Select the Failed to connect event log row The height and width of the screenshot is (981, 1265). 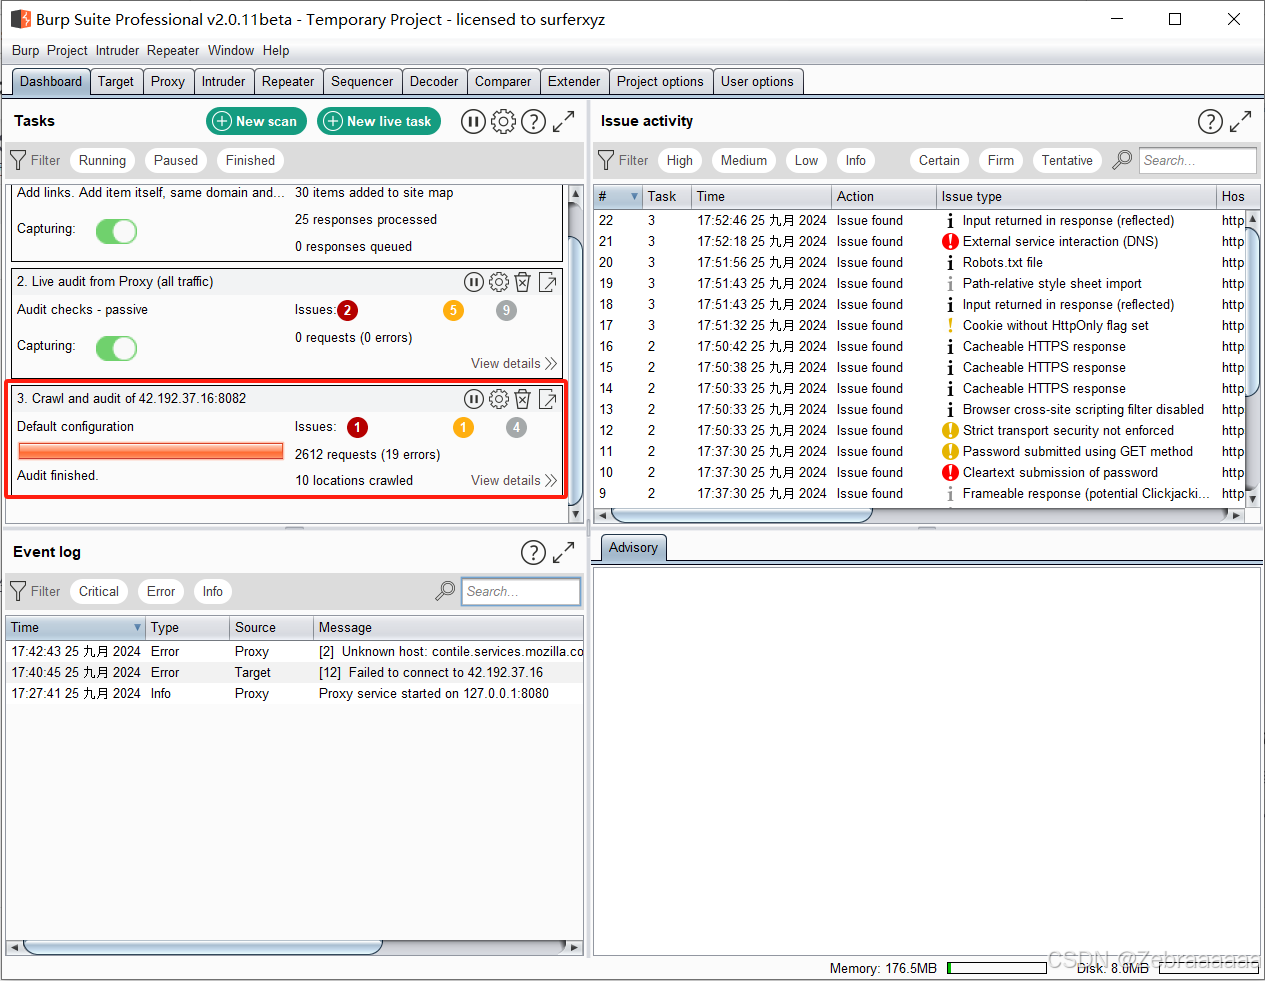[x=294, y=672]
